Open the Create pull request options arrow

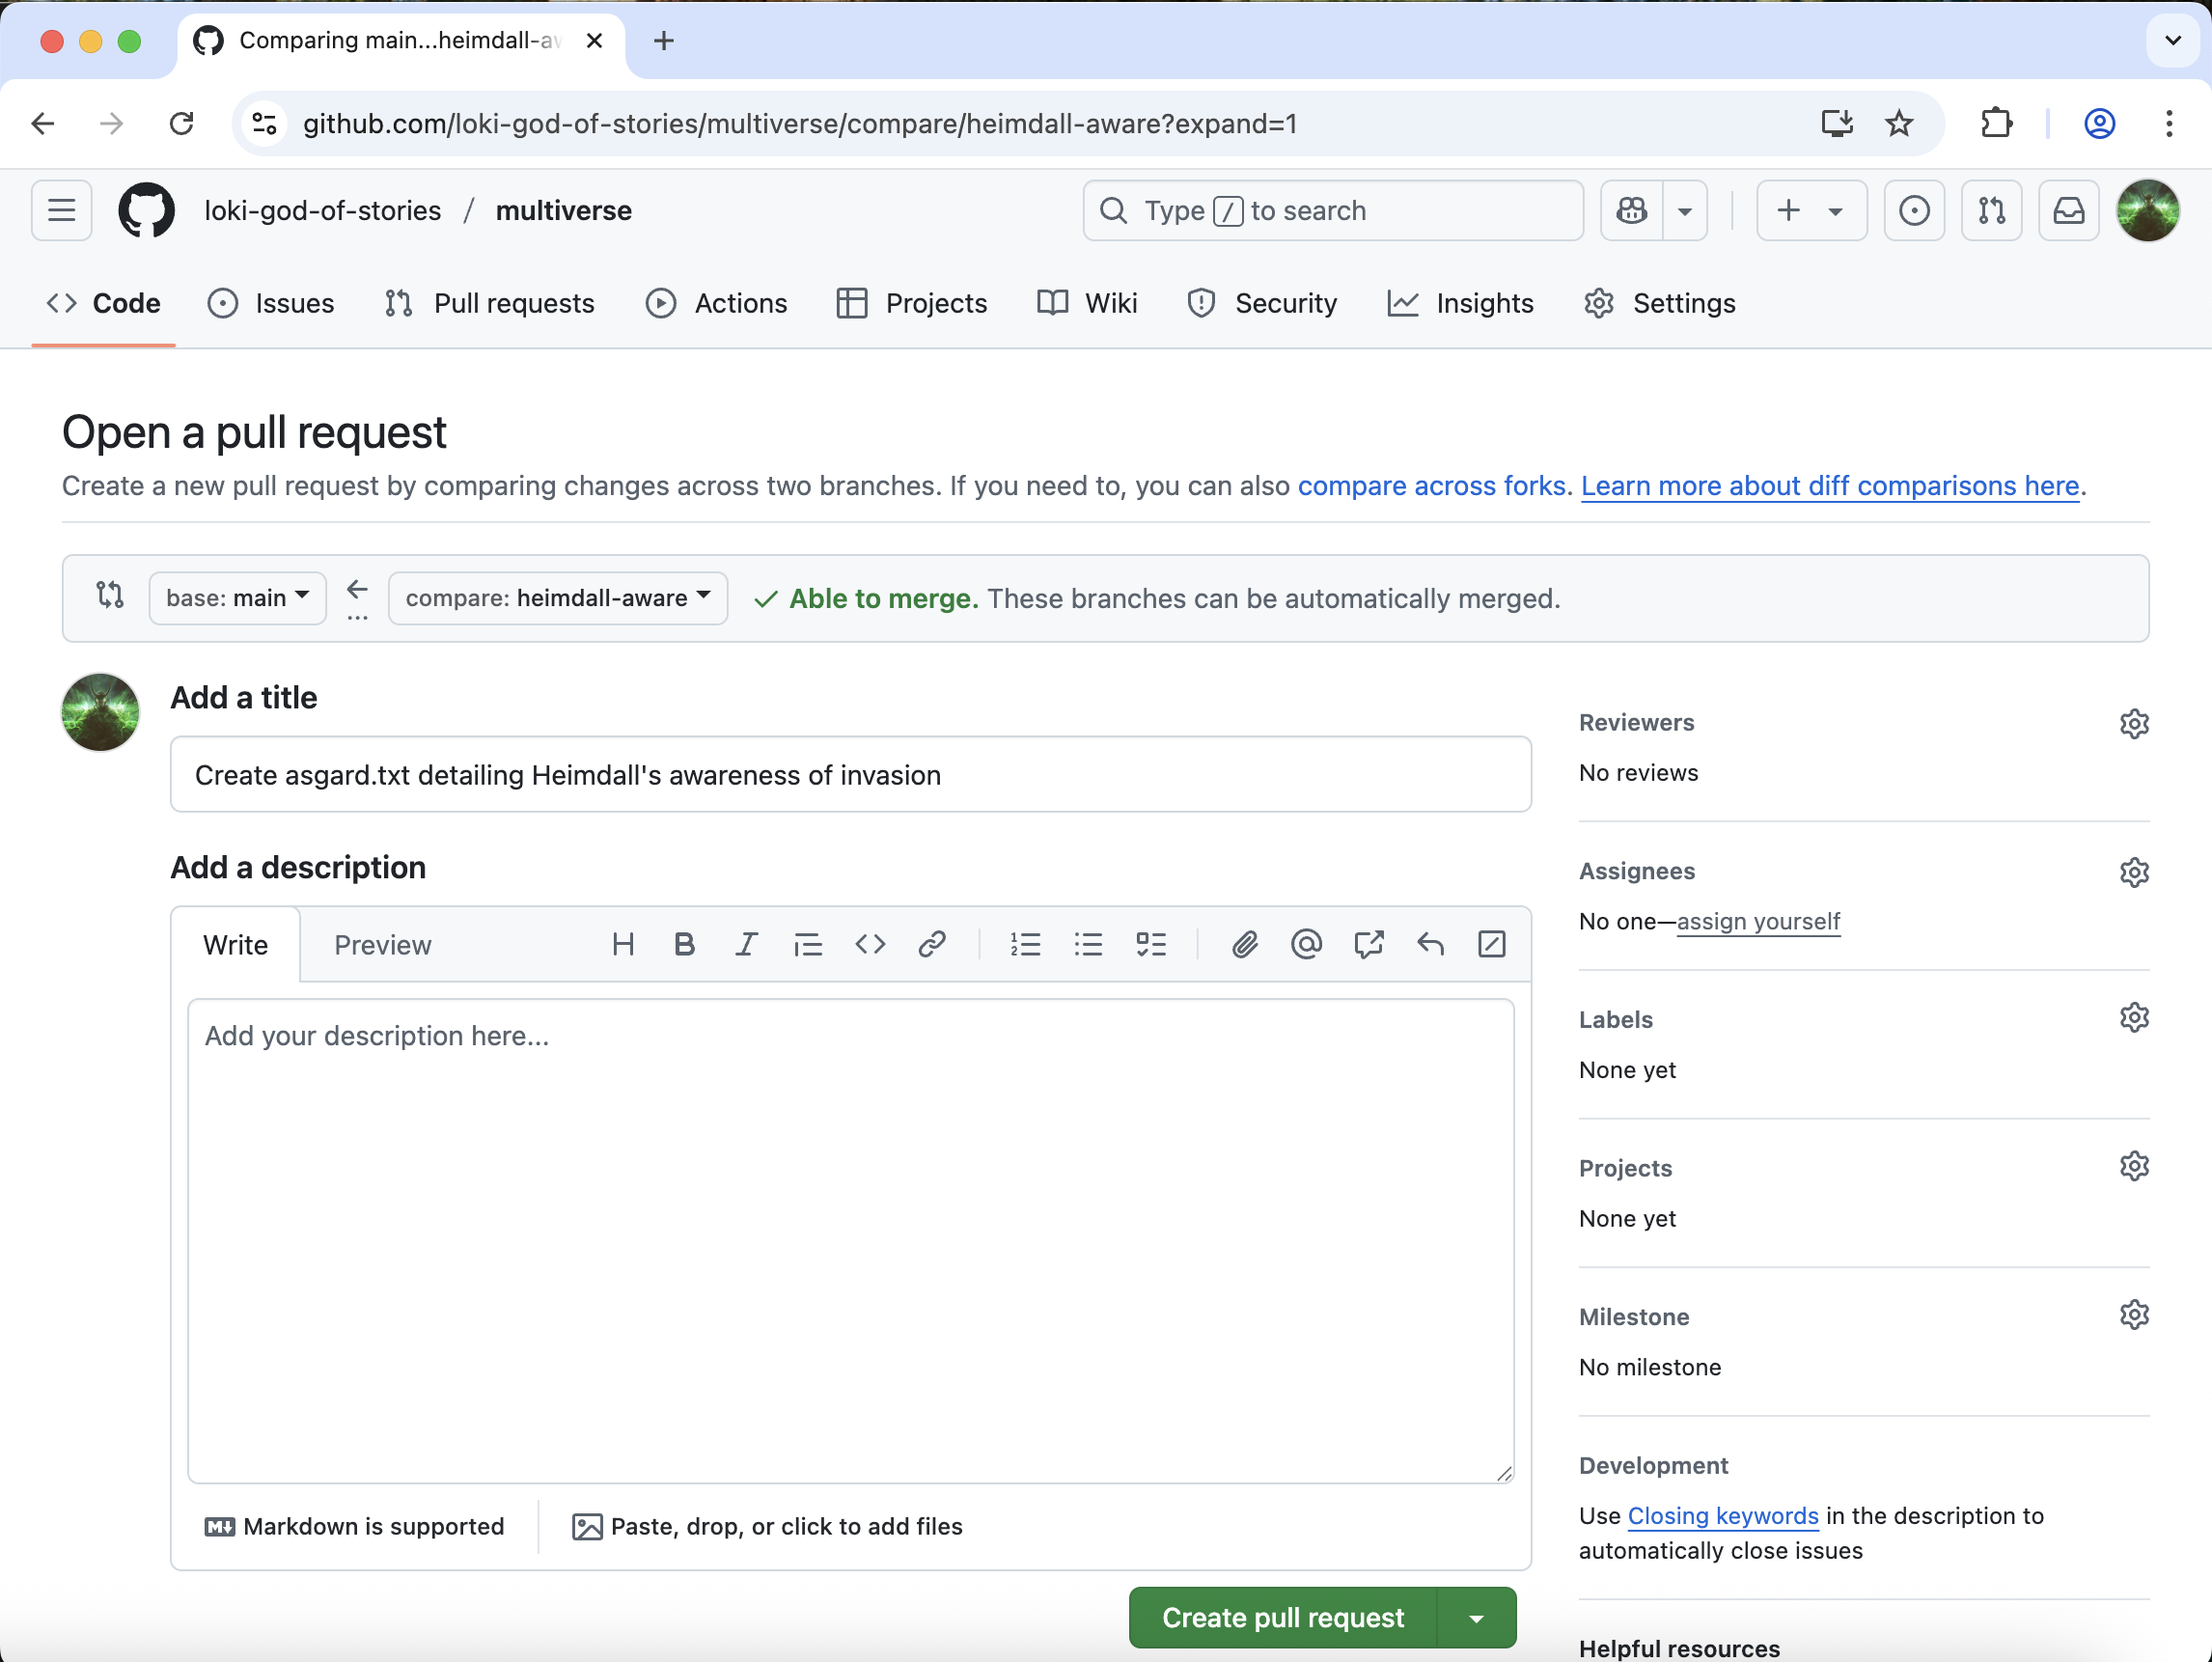click(1476, 1617)
